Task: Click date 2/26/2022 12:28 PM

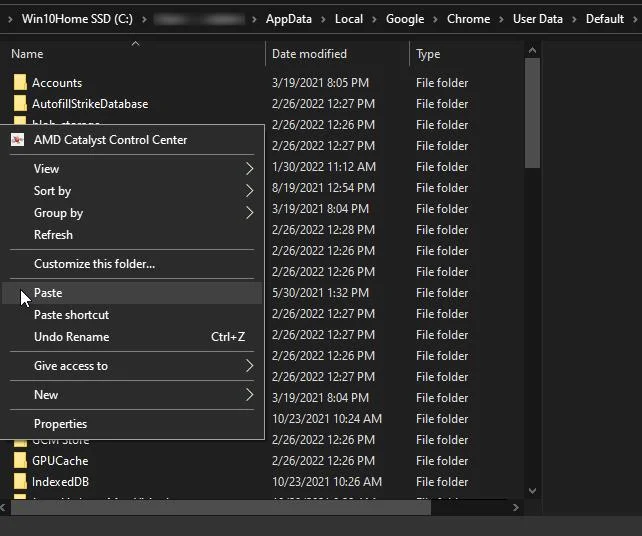Action: 323,230
